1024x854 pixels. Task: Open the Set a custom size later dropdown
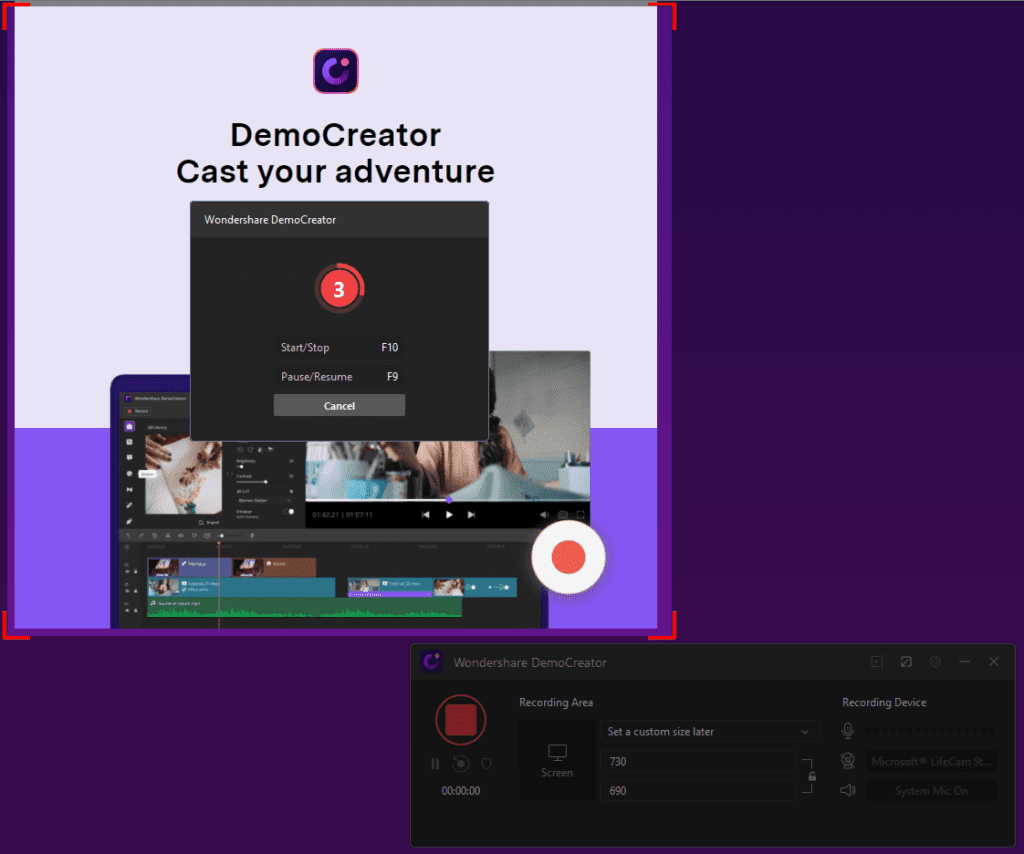709,732
